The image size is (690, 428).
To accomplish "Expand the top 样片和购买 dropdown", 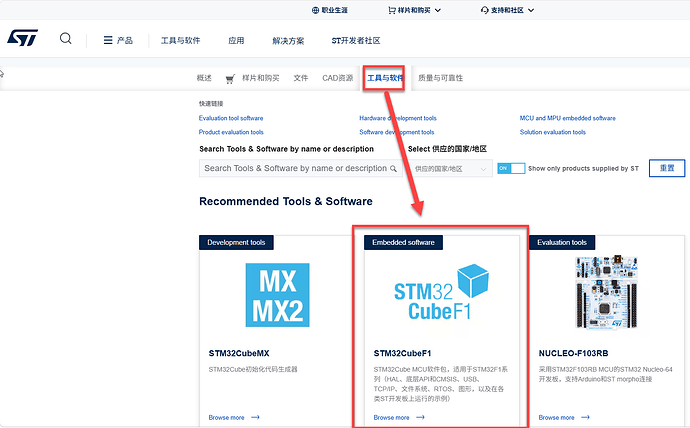I will coord(438,10).
